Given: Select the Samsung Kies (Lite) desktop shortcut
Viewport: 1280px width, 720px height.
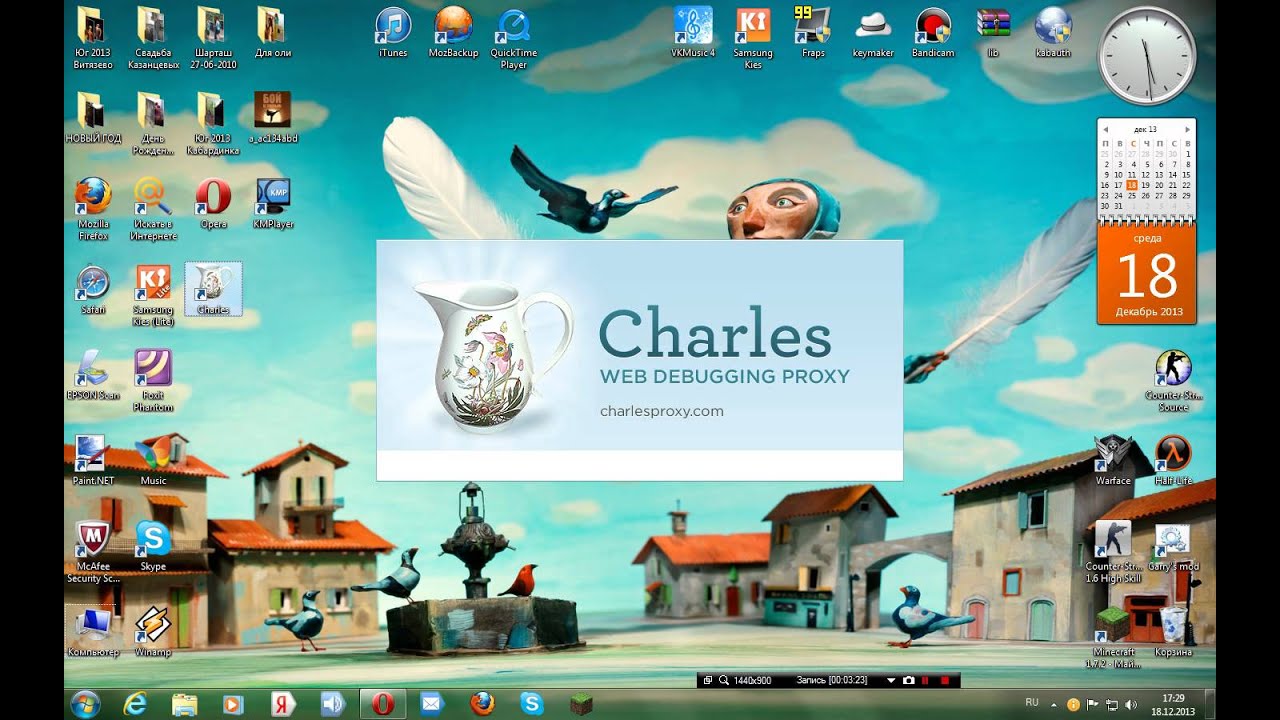Looking at the screenshot, I should coord(153,296).
